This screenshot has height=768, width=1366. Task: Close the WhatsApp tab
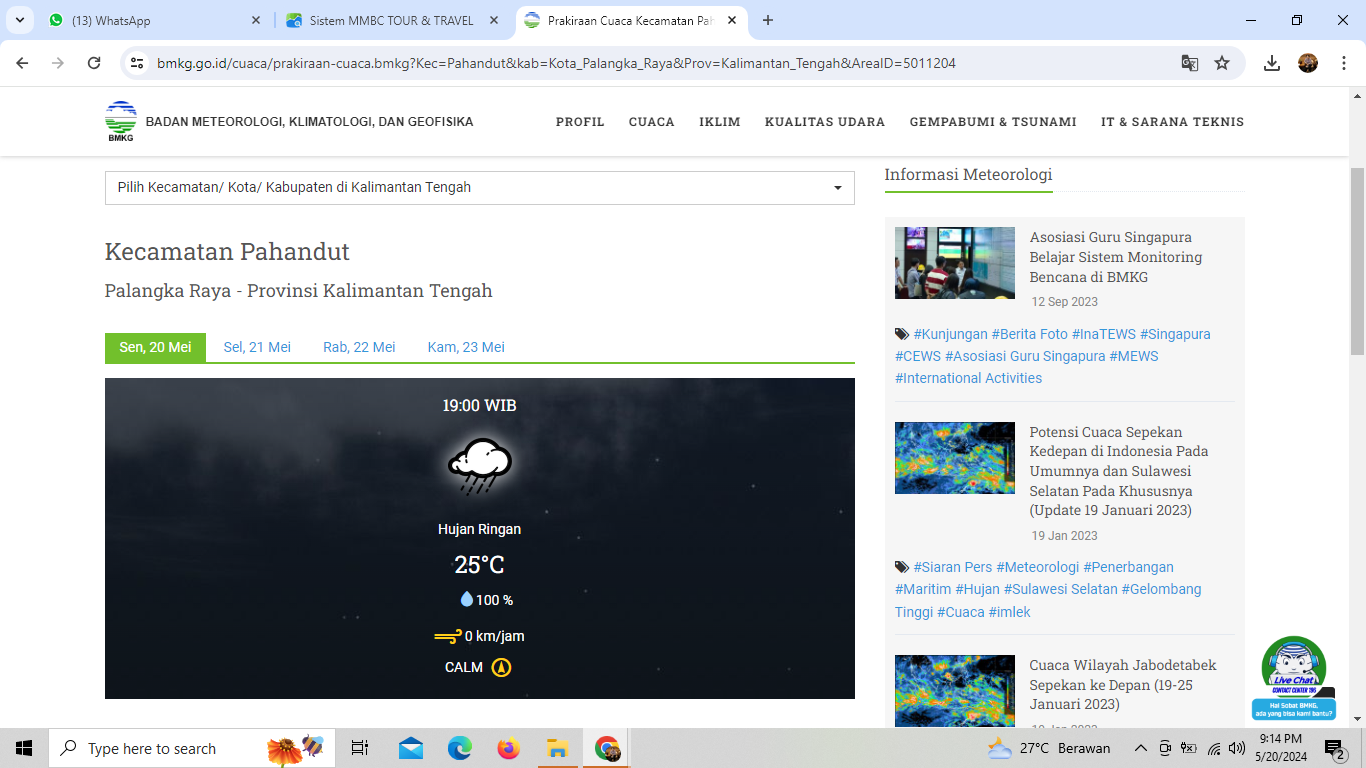coord(256,20)
